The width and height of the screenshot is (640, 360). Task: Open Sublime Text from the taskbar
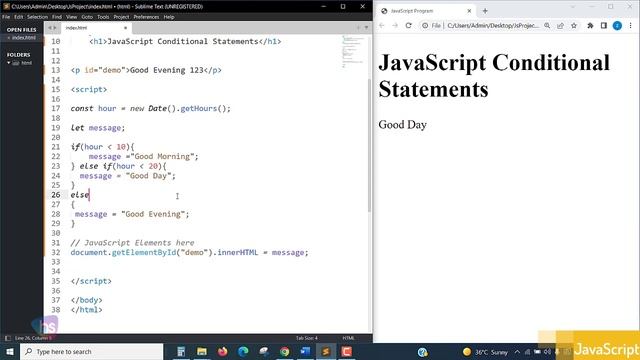[326, 351]
